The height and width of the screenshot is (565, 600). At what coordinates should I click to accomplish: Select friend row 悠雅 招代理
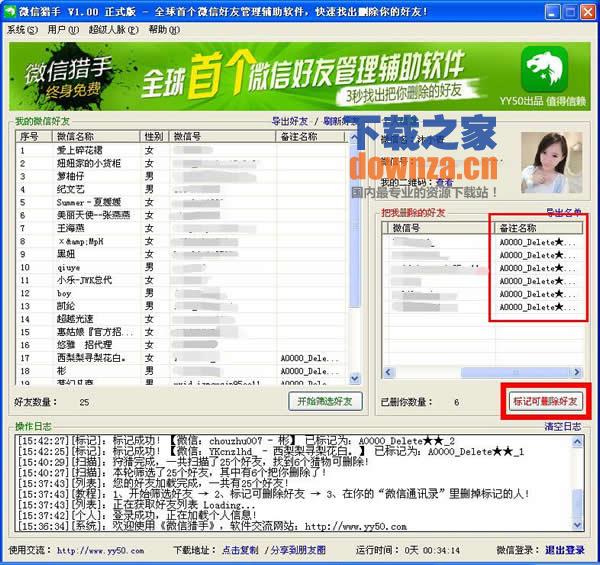181,345
